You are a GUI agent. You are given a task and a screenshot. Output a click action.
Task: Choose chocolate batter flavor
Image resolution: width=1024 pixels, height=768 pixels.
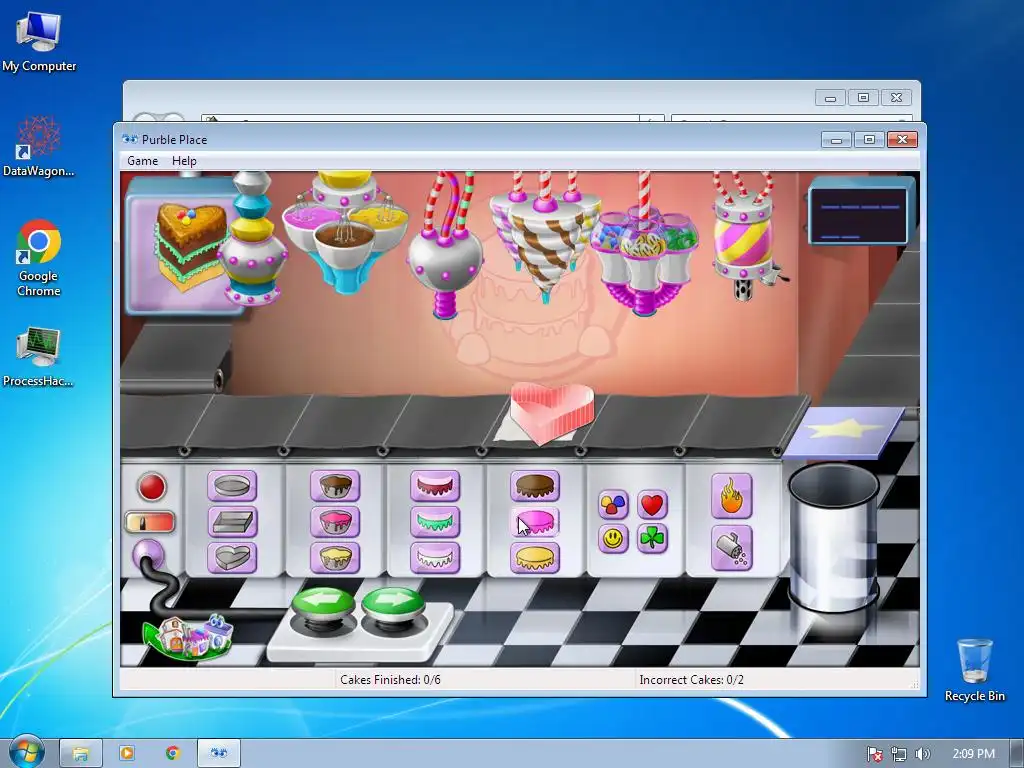[x=335, y=486]
